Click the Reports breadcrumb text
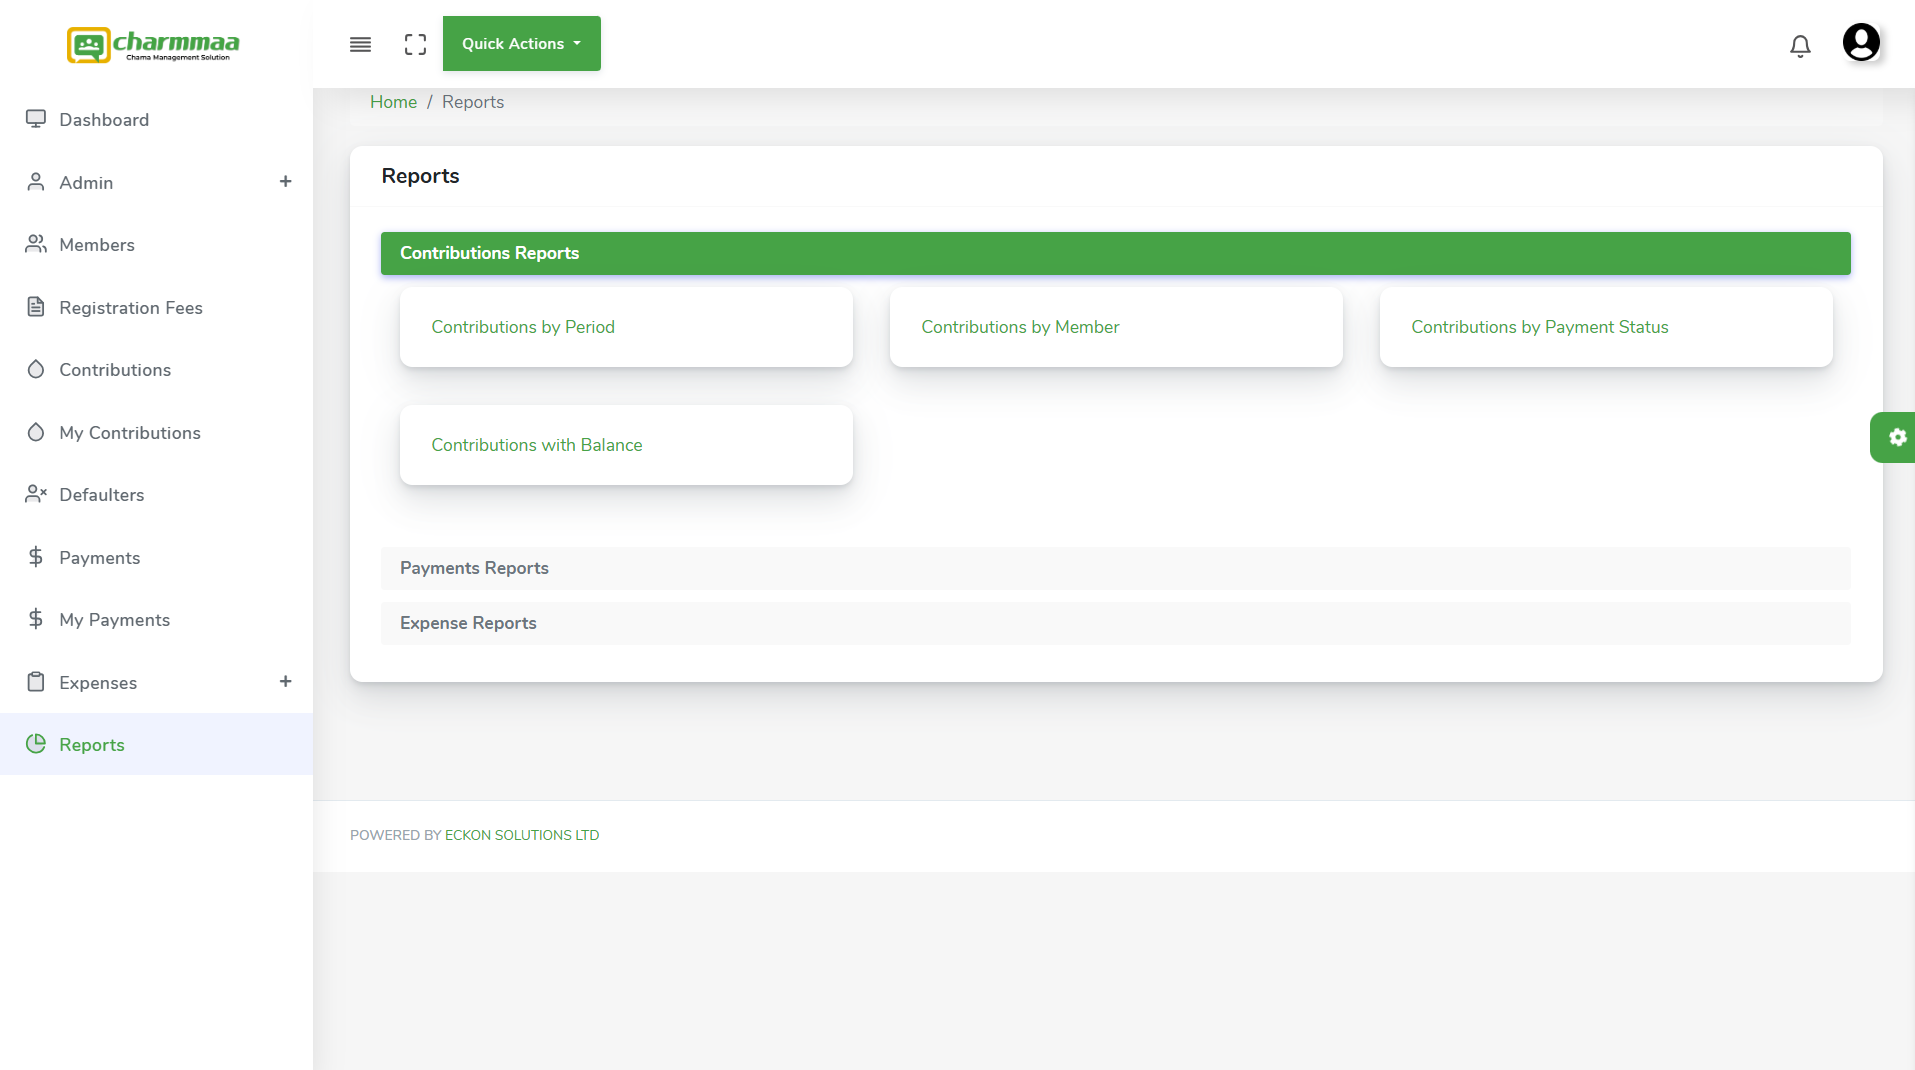1915x1070 pixels. (473, 102)
